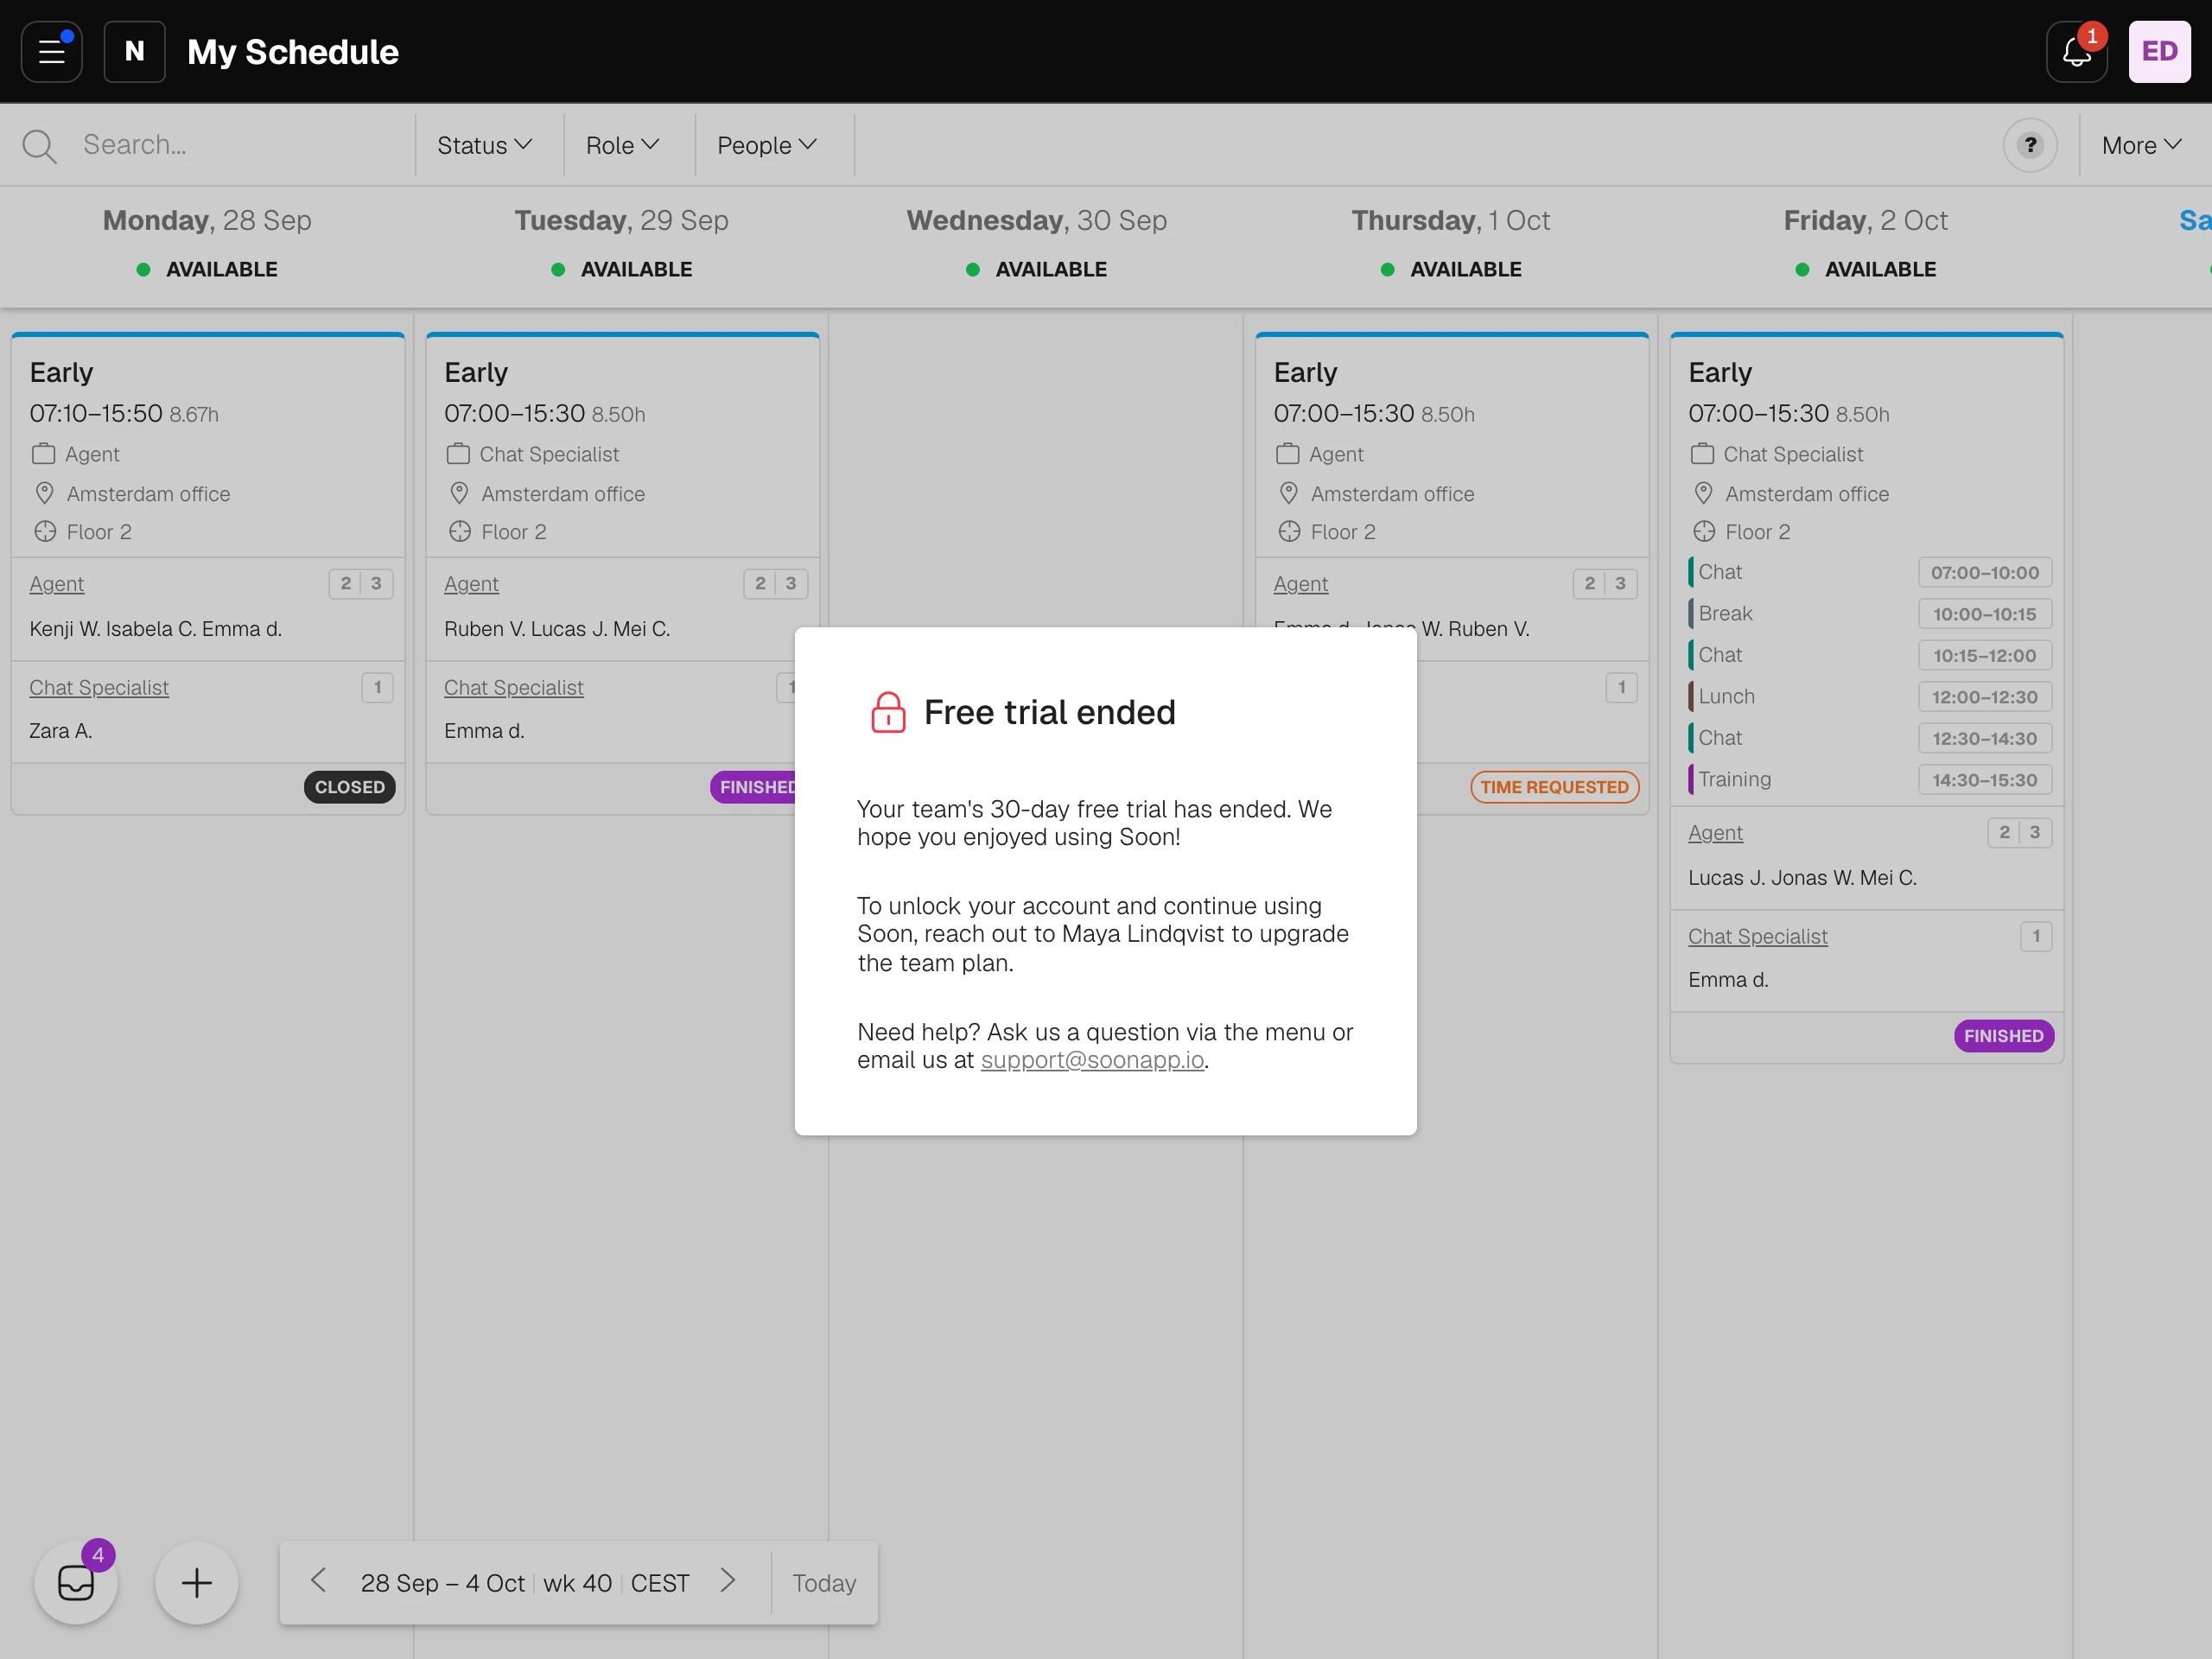This screenshot has height=1659, width=2212.
Task: Open the support@soonapp.io email link
Action: pos(1092,1060)
